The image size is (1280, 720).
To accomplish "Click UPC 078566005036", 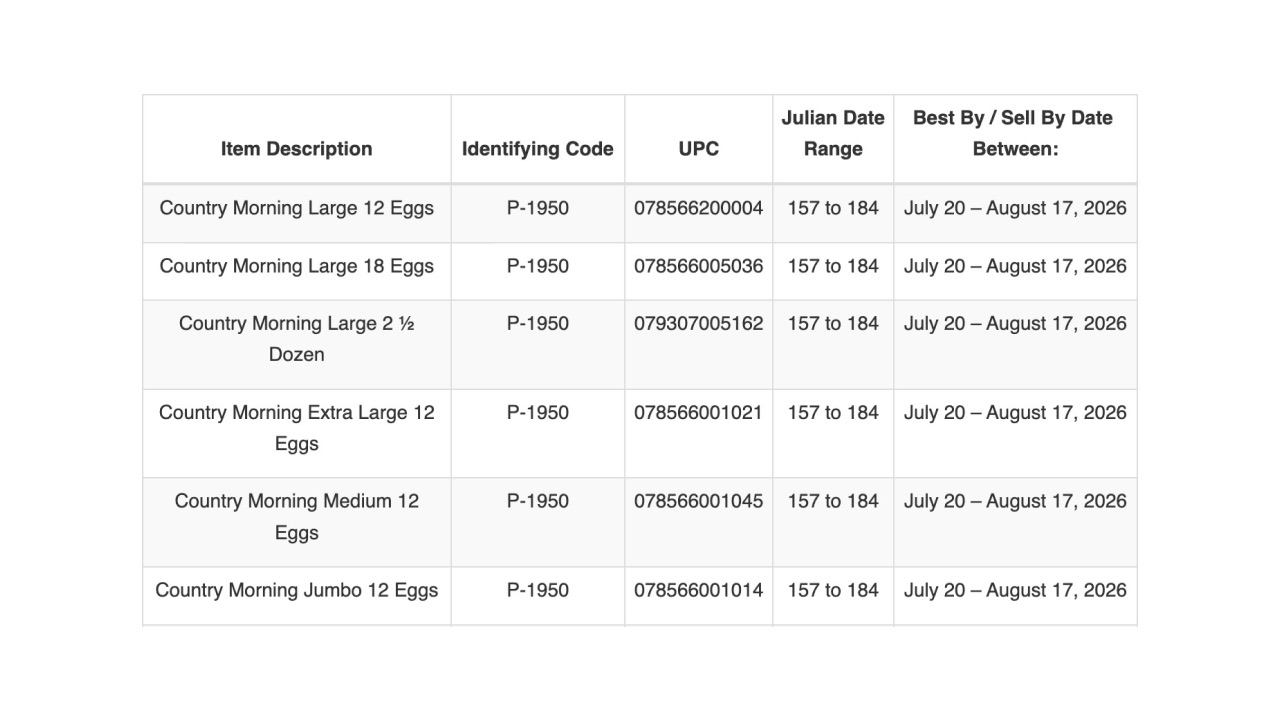I will coord(699,266).
